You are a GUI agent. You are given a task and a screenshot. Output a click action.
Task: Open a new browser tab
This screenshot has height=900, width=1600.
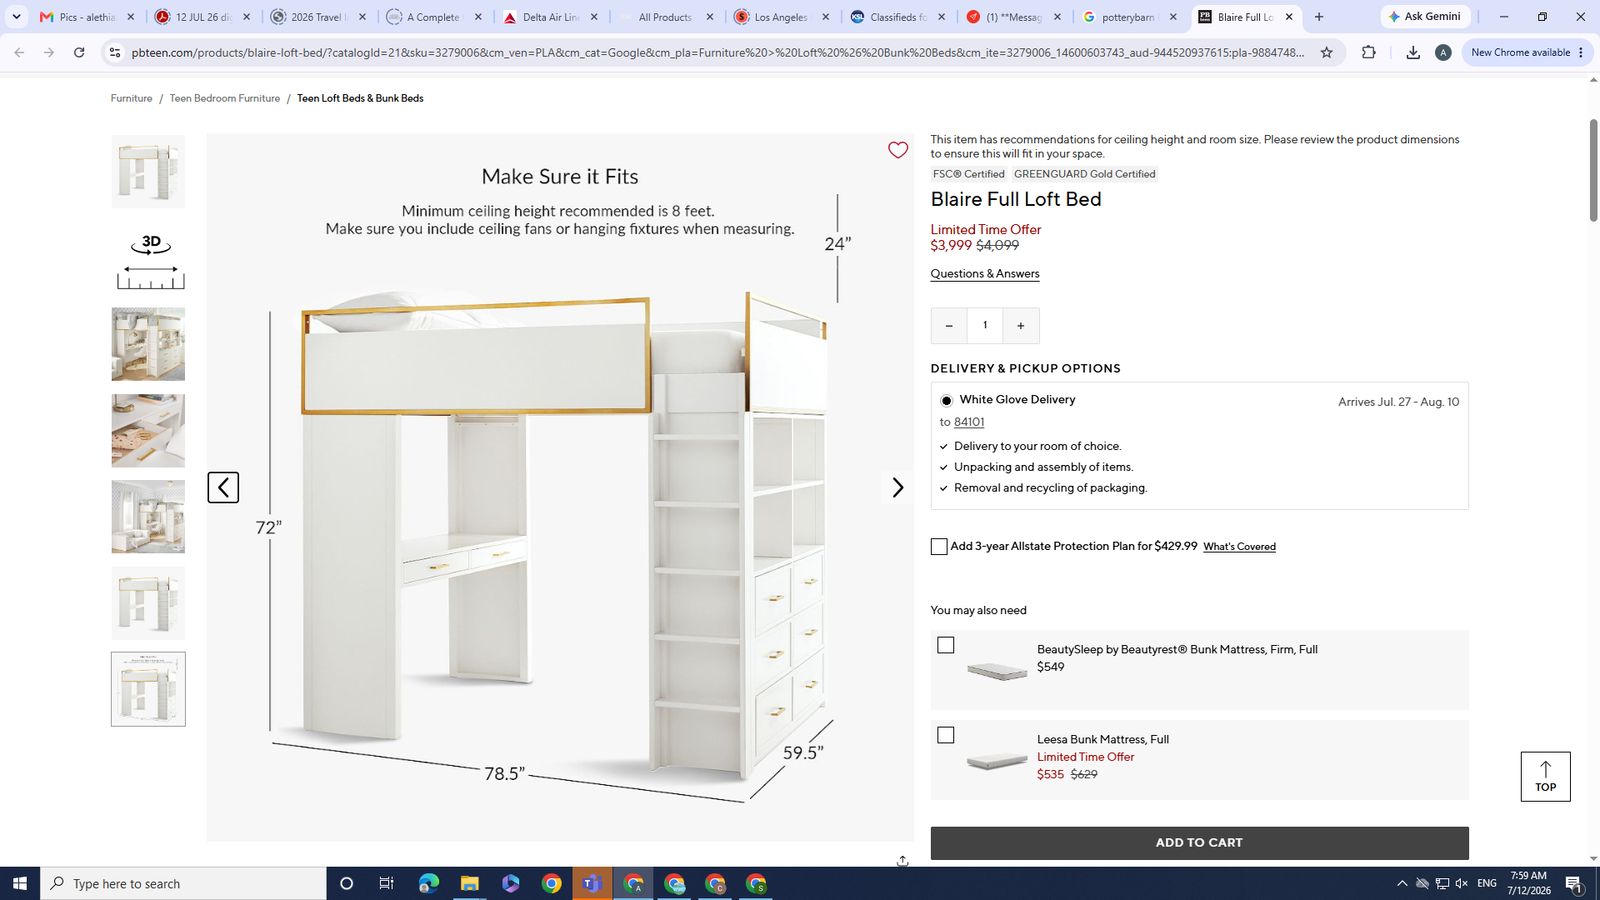1319,17
